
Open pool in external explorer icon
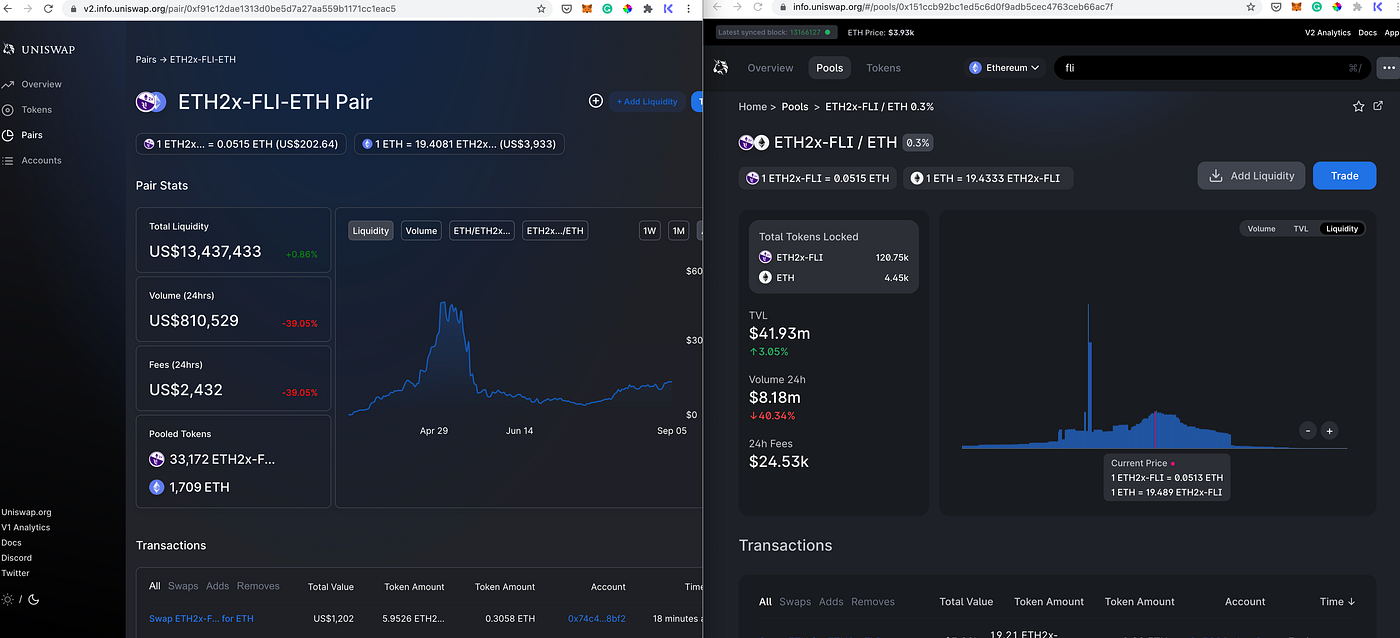[1378, 106]
